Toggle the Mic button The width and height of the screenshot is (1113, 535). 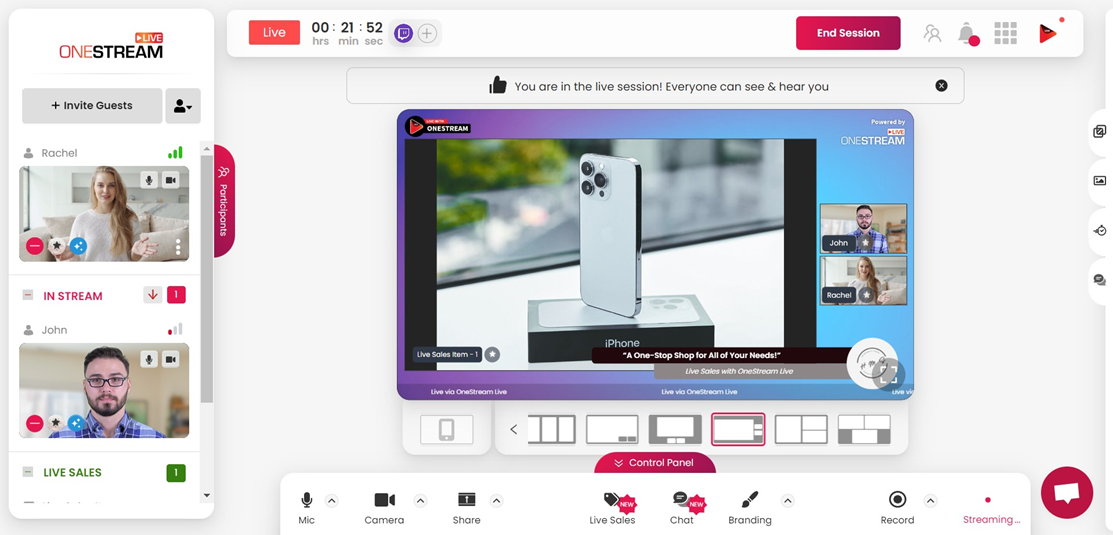pyautogui.click(x=307, y=507)
